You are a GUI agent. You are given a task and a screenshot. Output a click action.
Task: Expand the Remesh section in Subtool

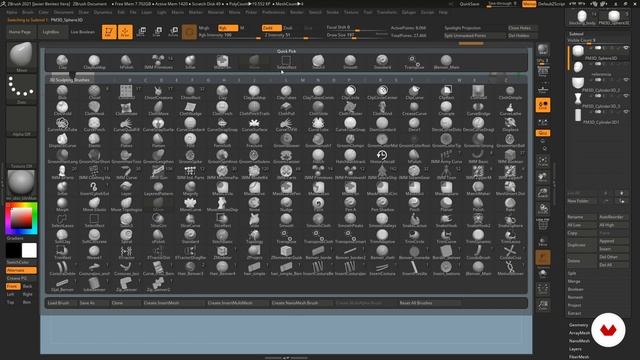pos(575,297)
